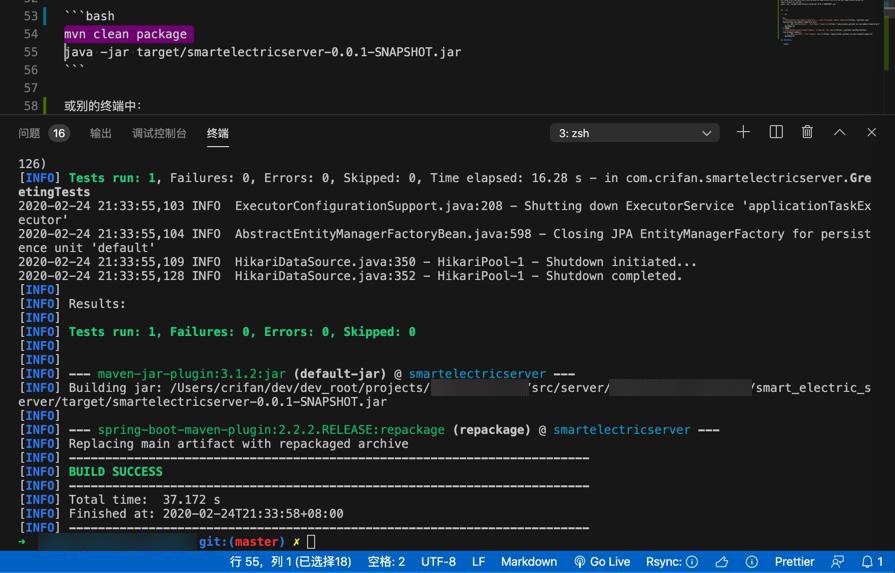Image resolution: width=895 pixels, height=573 pixels.
Task: Change end of line sequence LF
Action: coord(478,562)
